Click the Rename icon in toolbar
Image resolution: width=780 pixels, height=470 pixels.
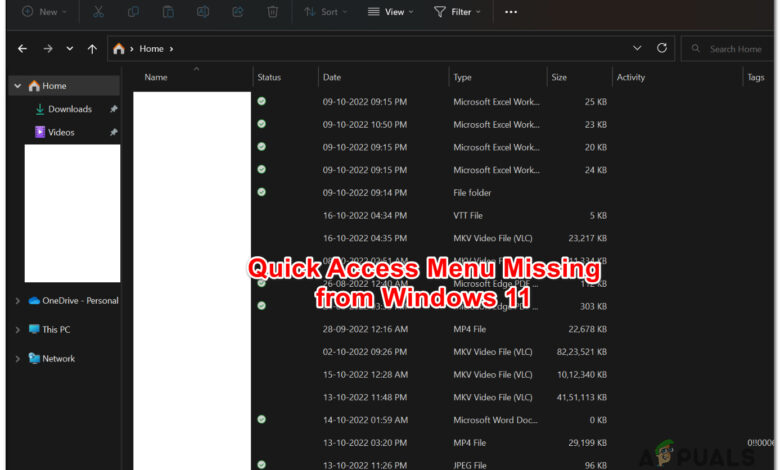coord(203,12)
